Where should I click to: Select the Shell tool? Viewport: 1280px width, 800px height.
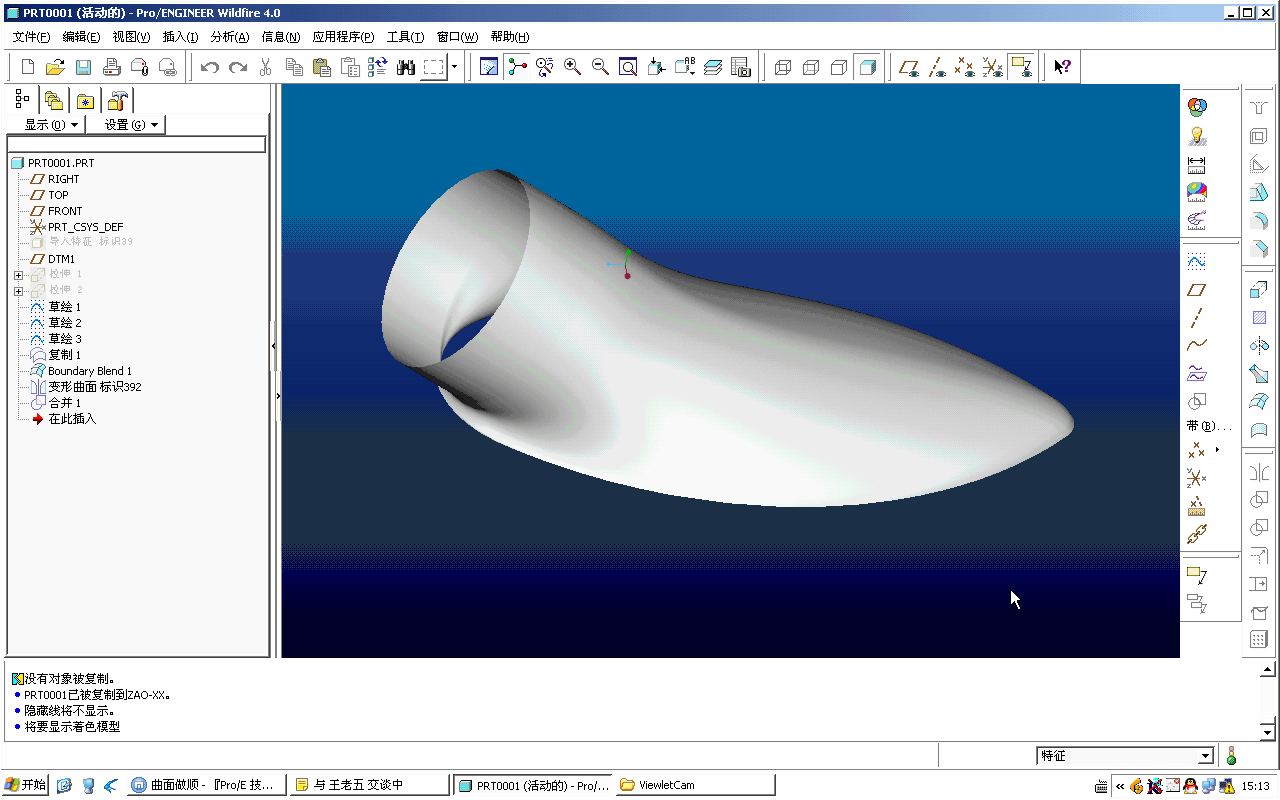[x=1259, y=137]
